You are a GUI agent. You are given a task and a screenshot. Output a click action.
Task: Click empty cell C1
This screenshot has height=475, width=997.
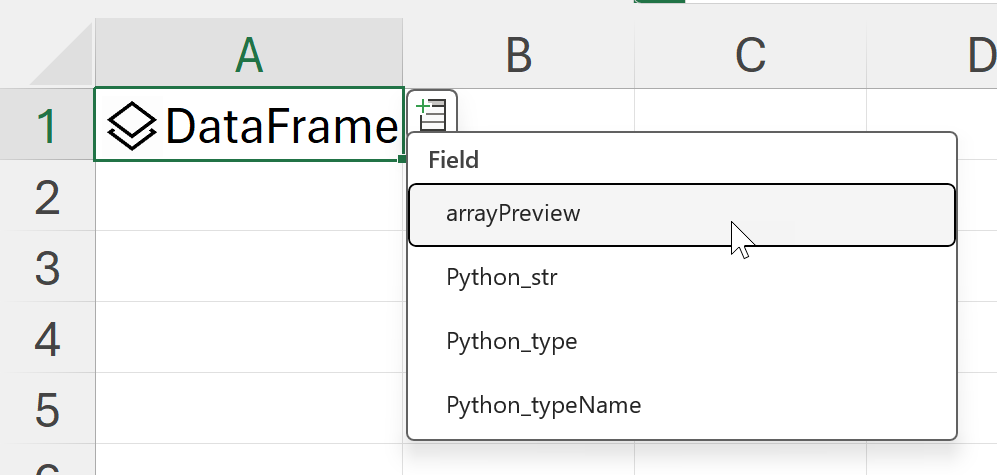click(749, 112)
